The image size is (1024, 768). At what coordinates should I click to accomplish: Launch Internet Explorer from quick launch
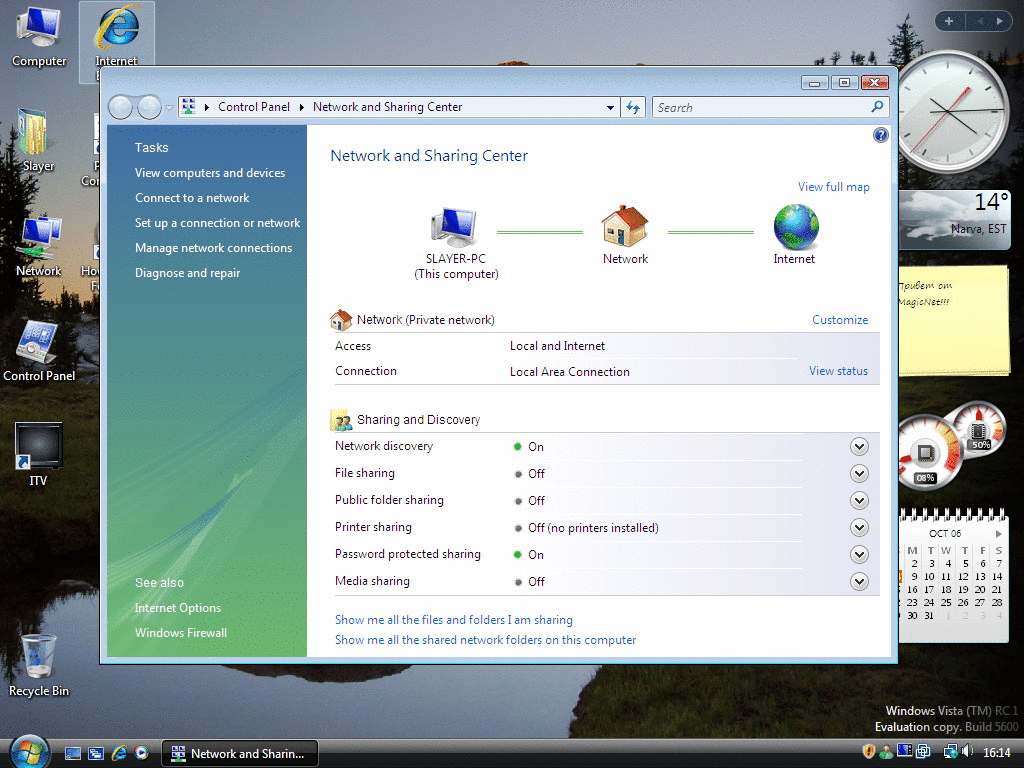[x=119, y=753]
